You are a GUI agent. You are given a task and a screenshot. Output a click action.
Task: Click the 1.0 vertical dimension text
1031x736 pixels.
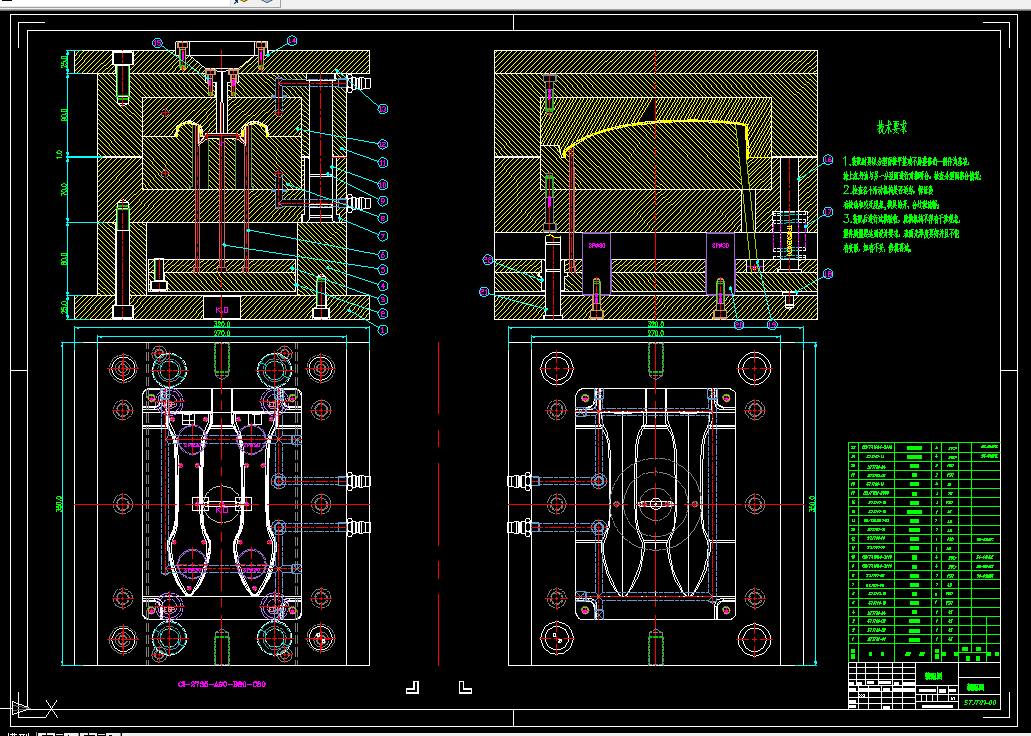(x=60, y=155)
